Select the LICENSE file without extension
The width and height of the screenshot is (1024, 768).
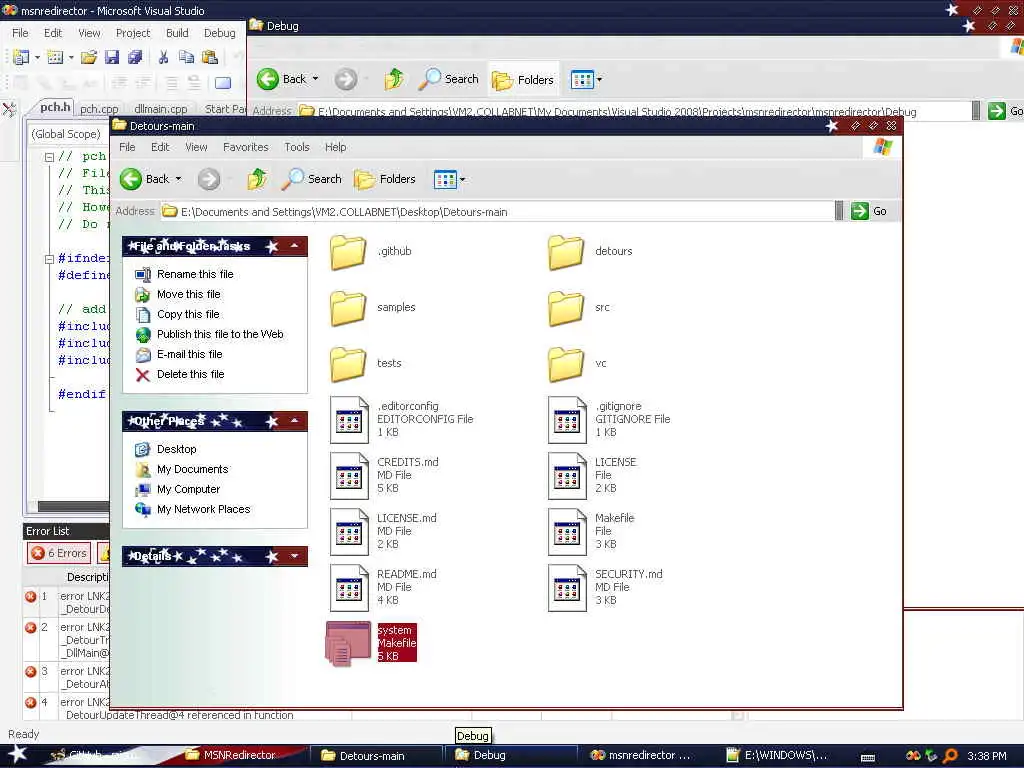592,475
